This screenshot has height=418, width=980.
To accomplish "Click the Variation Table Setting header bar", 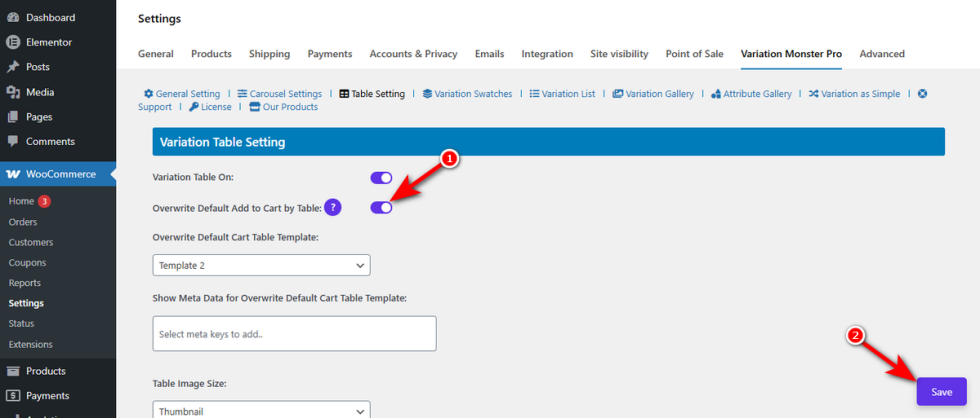I will 549,142.
